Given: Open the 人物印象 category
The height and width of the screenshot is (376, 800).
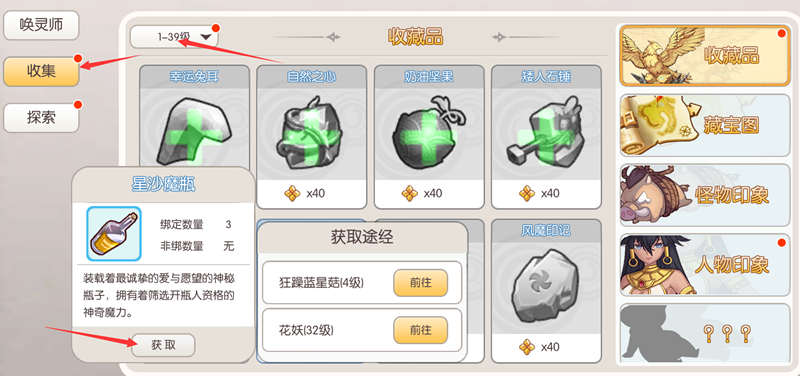Looking at the screenshot, I should click(x=705, y=265).
